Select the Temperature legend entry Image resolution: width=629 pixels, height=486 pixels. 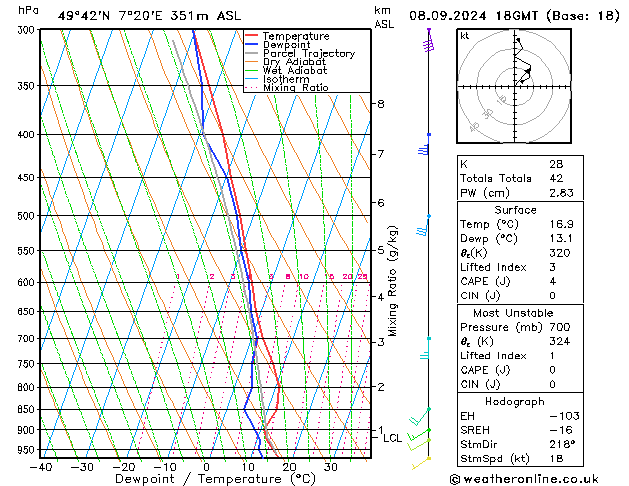(288, 36)
